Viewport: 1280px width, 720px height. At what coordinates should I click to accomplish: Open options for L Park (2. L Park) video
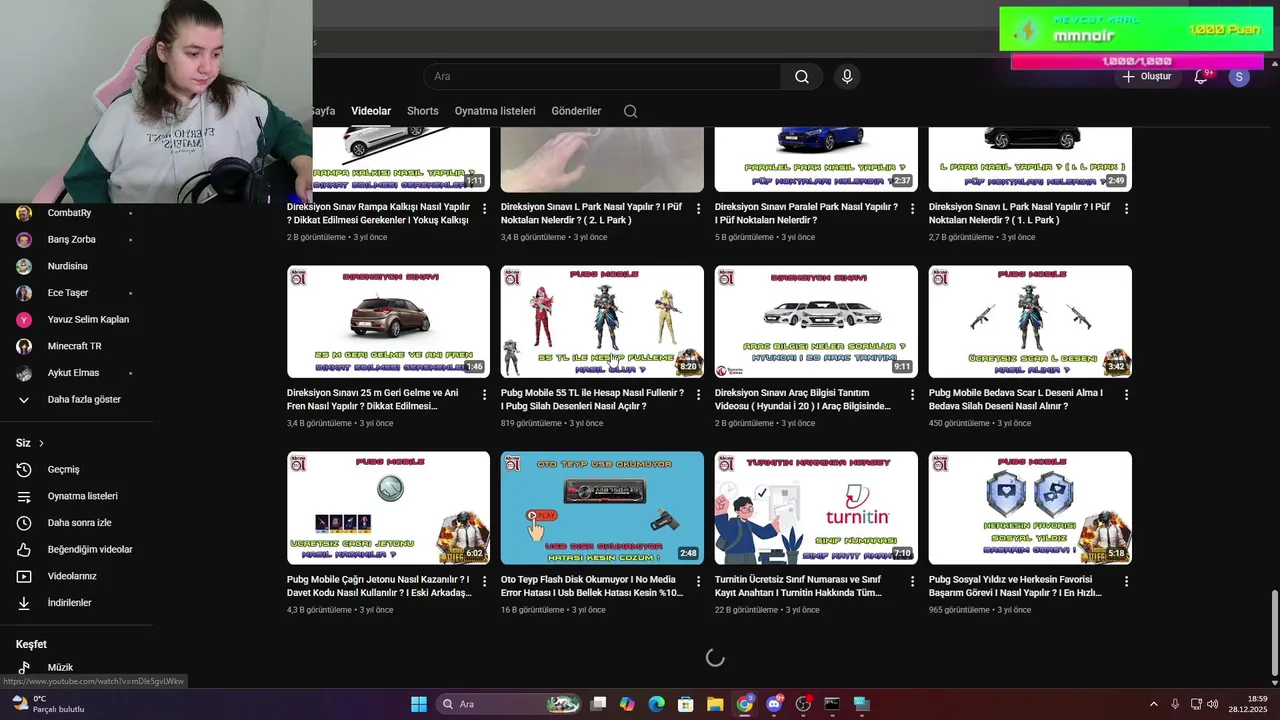coord(699,209)
